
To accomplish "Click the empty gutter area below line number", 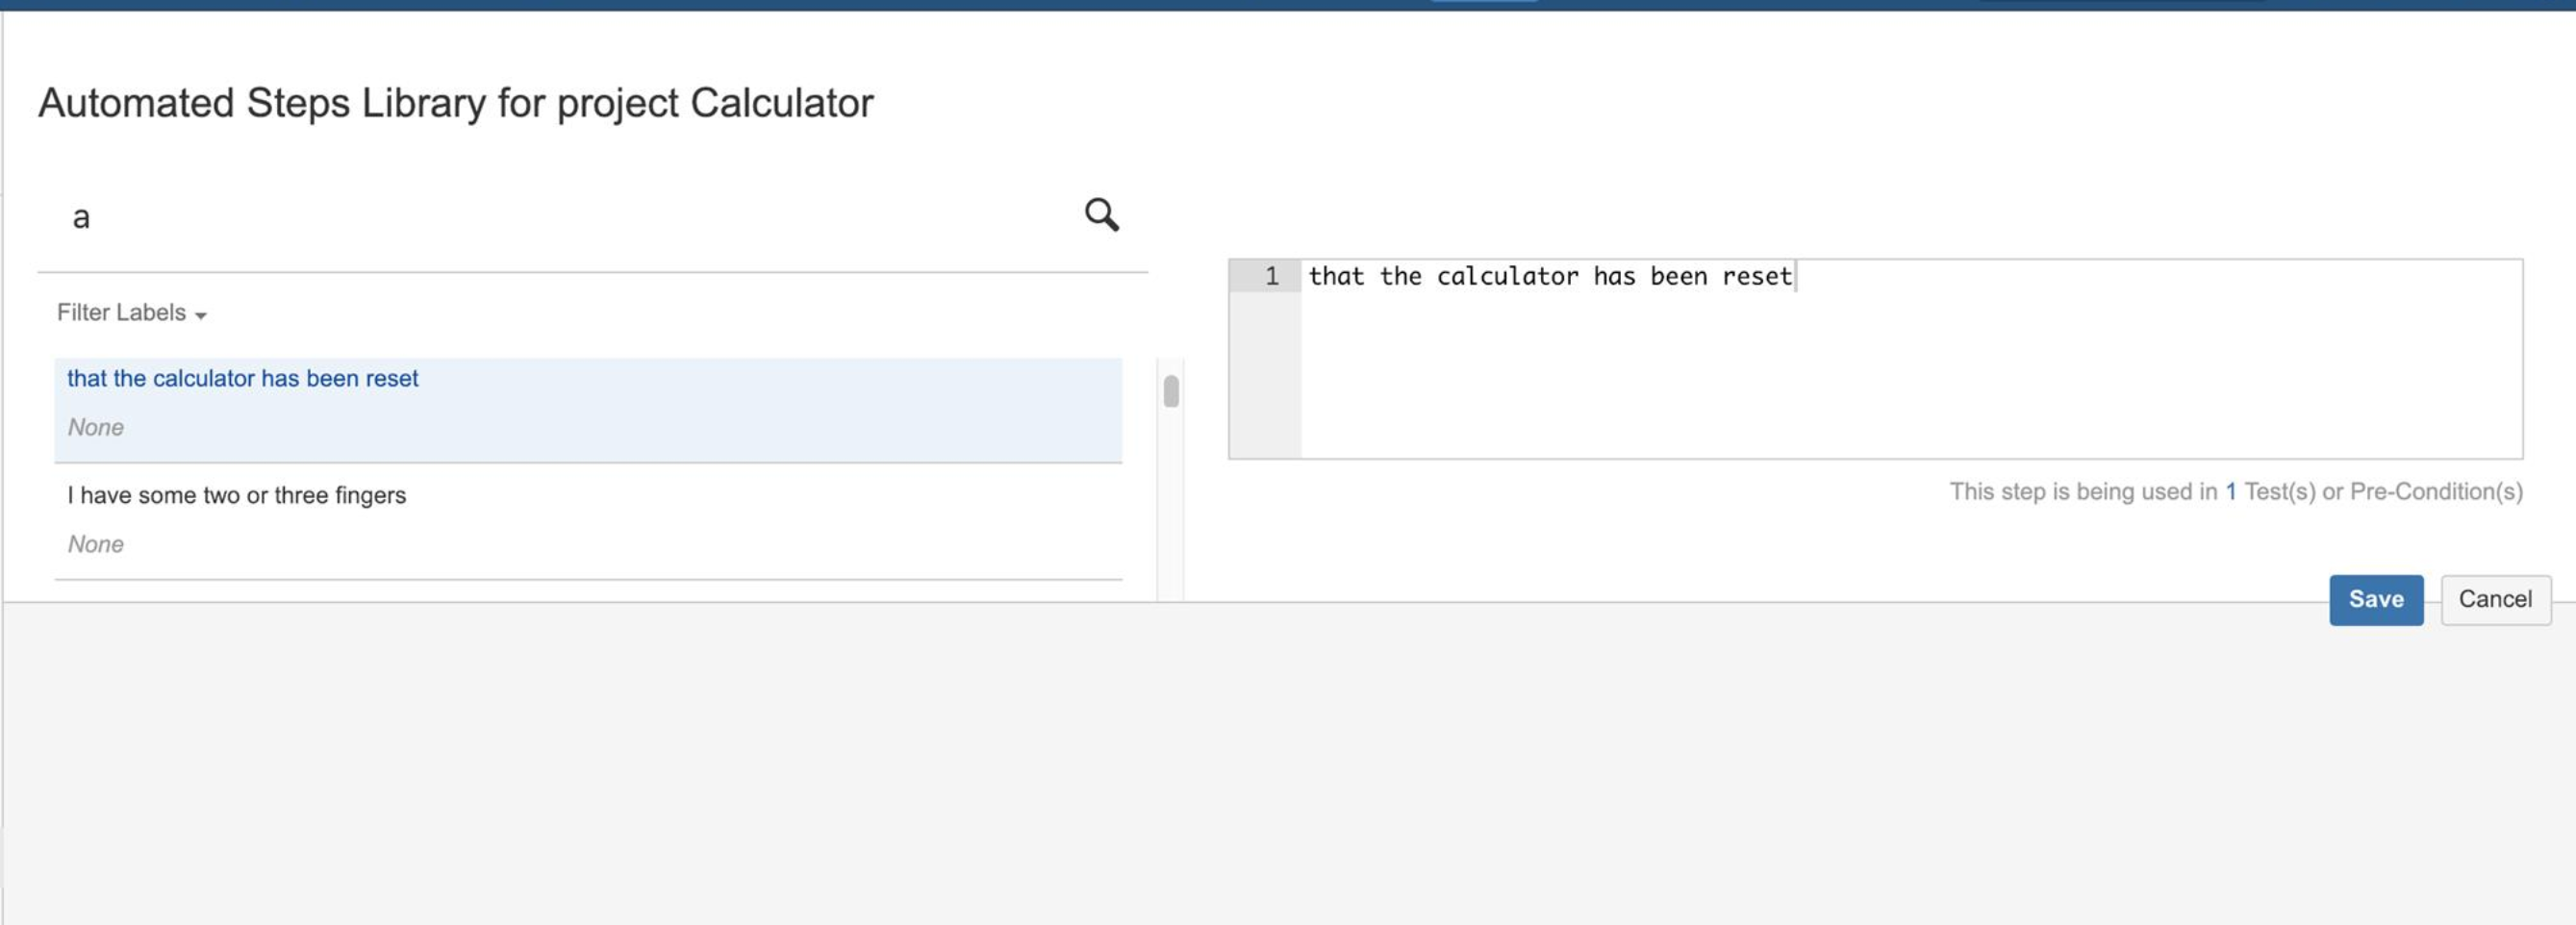I will point(1265,375).
